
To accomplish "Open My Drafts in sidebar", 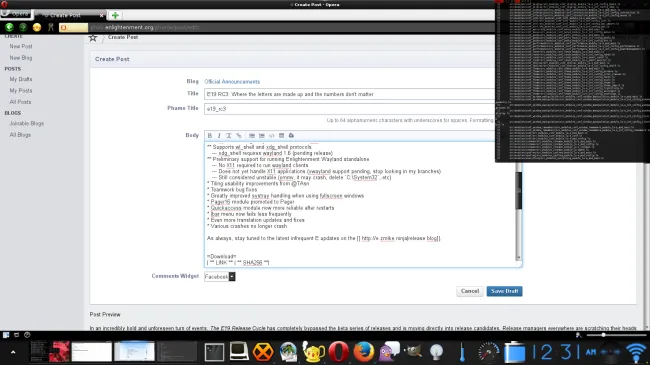I will point(21,79).
